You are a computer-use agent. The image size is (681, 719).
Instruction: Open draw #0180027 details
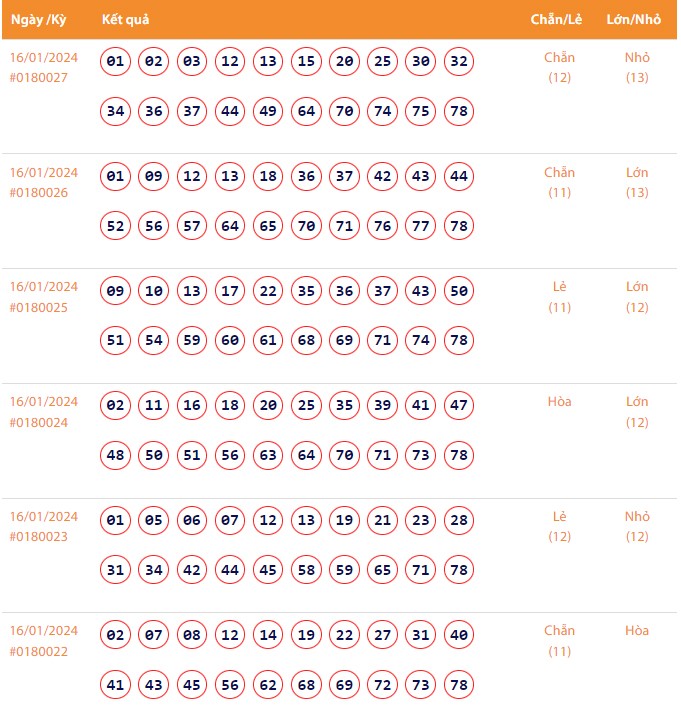39,78
